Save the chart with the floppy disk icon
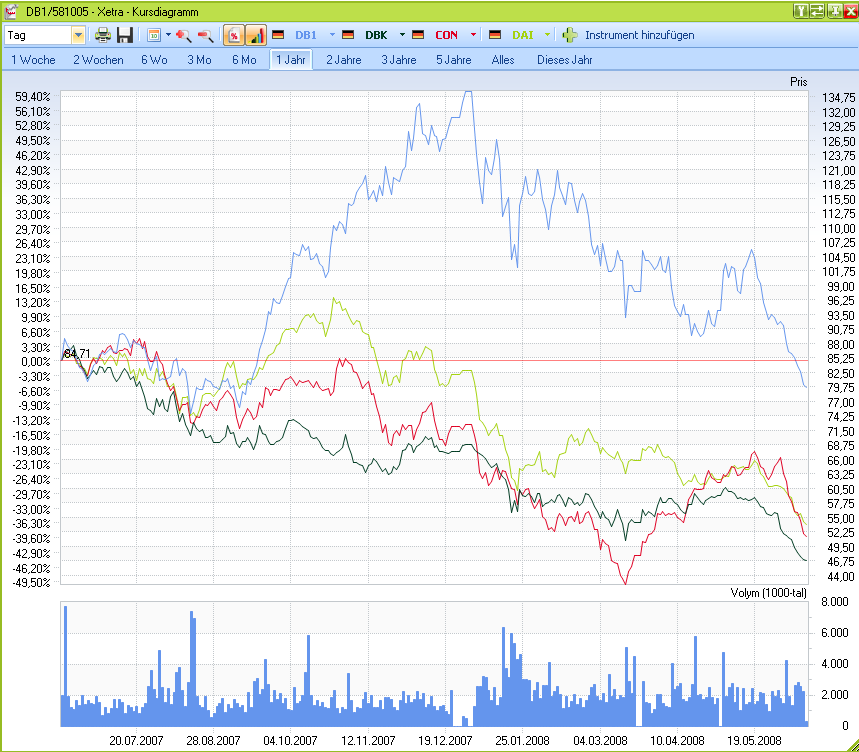859x752 pixels. coord(125,35)
